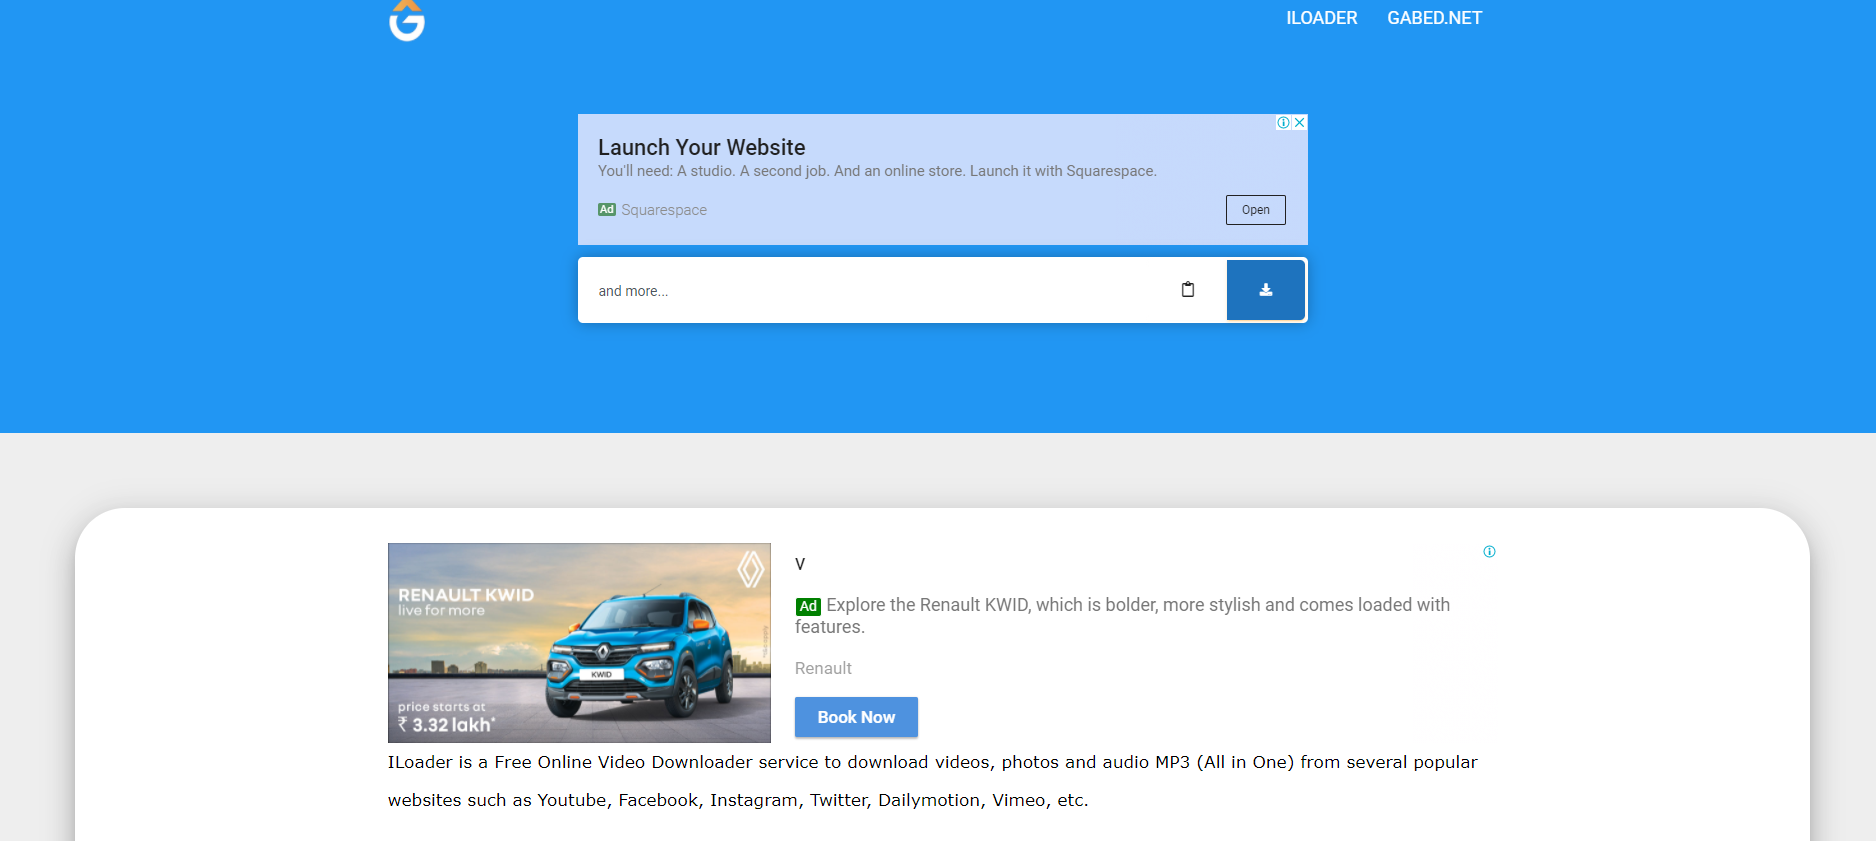The image size is (1876, 841).
Task: Open the GABED.NET menu item
Action: 1434,18
